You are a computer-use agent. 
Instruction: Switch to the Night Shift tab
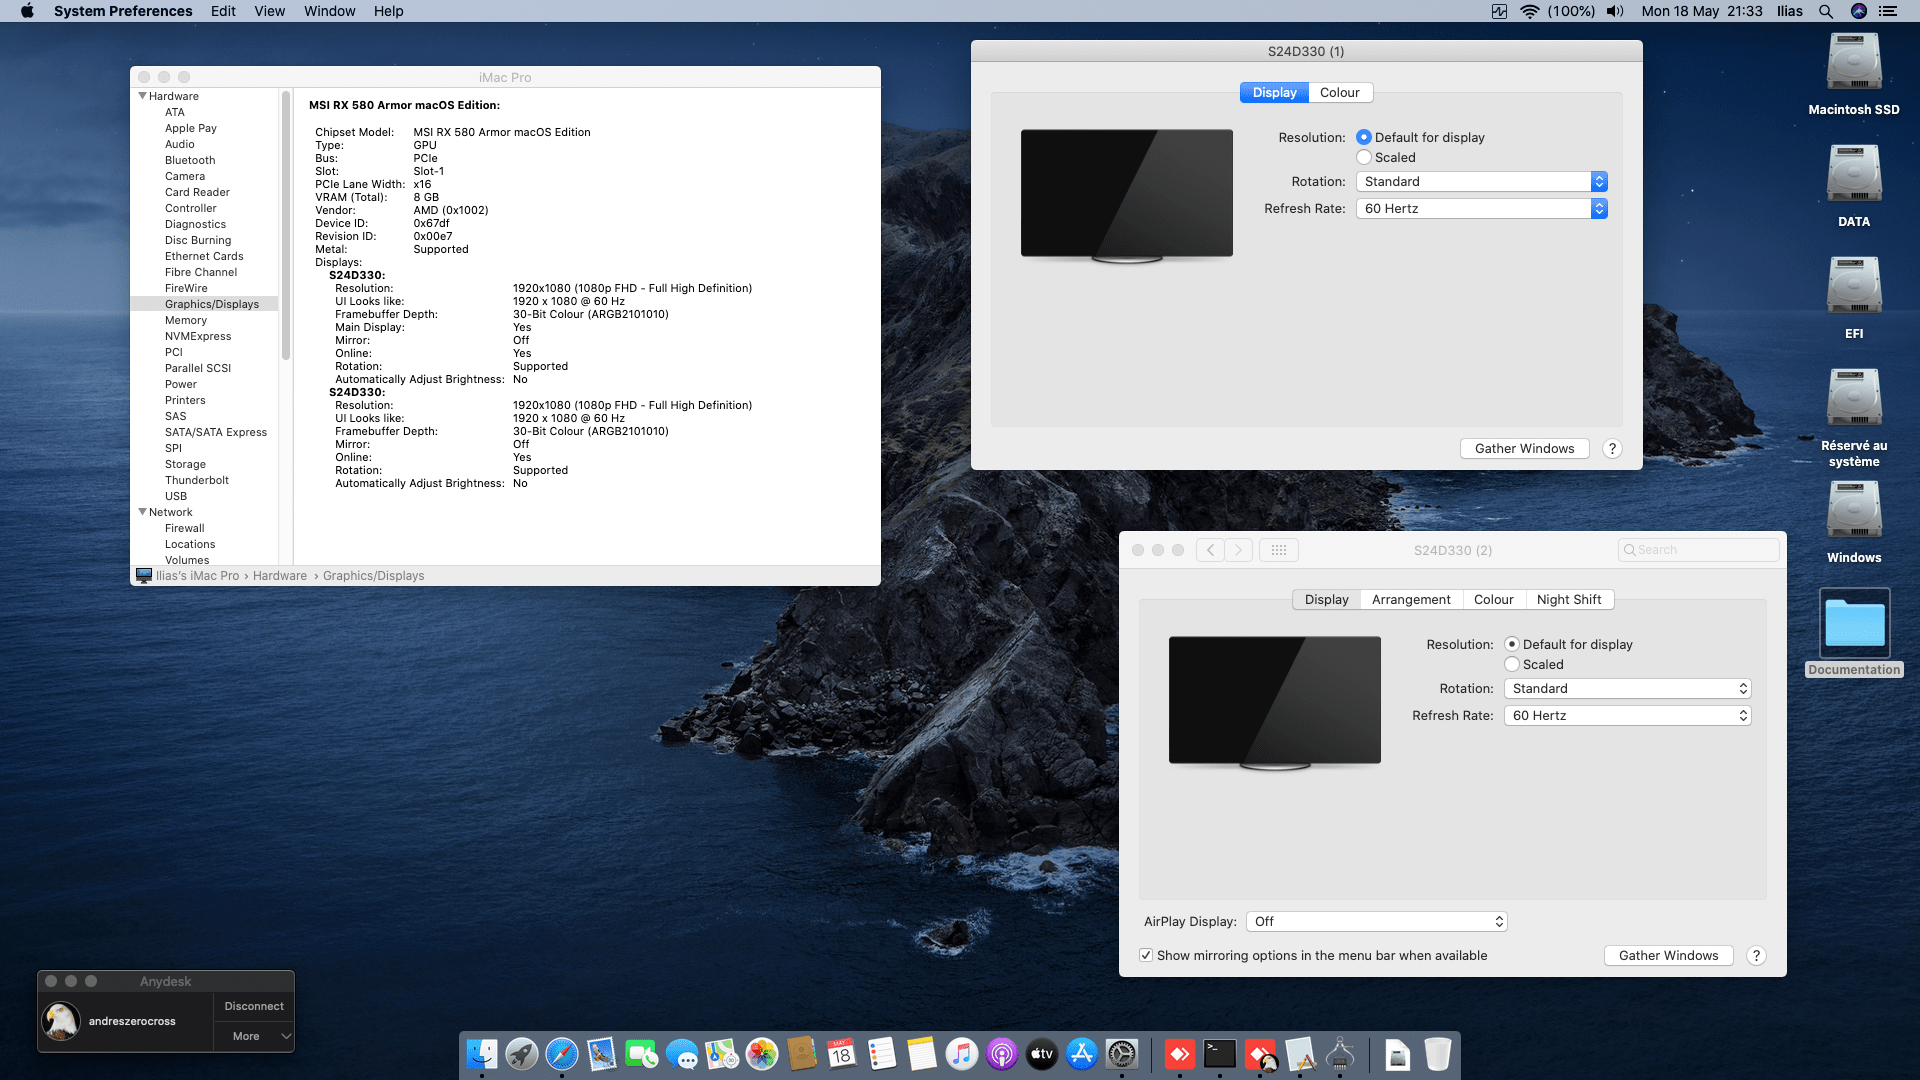click(1569, 599)
